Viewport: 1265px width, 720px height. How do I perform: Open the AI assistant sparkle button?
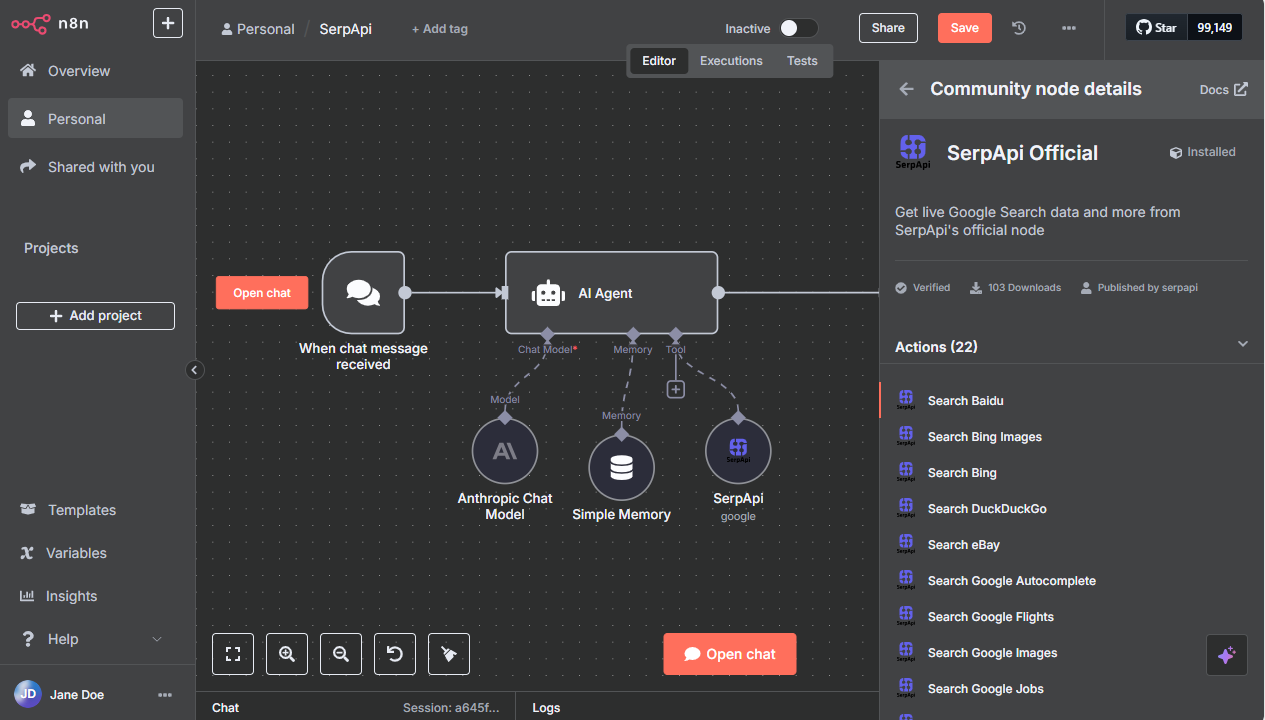click(x=1227, y=655)
